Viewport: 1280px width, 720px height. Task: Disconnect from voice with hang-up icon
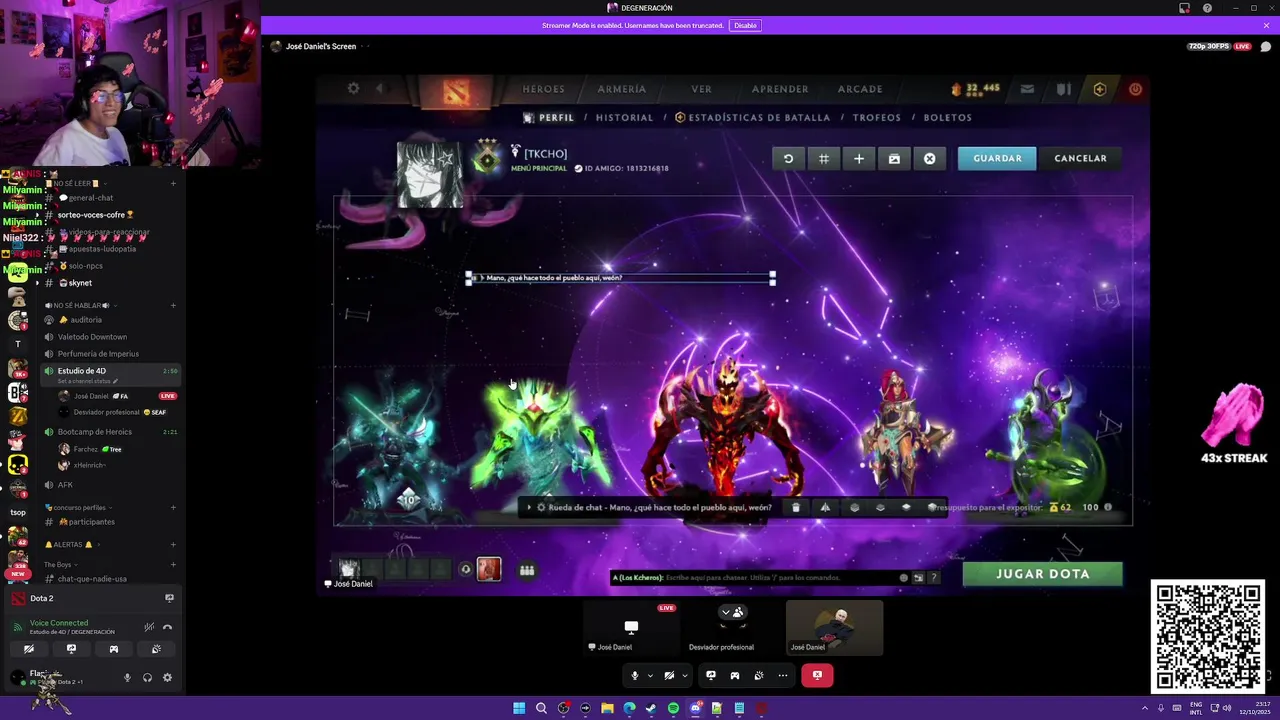(167, 627)
